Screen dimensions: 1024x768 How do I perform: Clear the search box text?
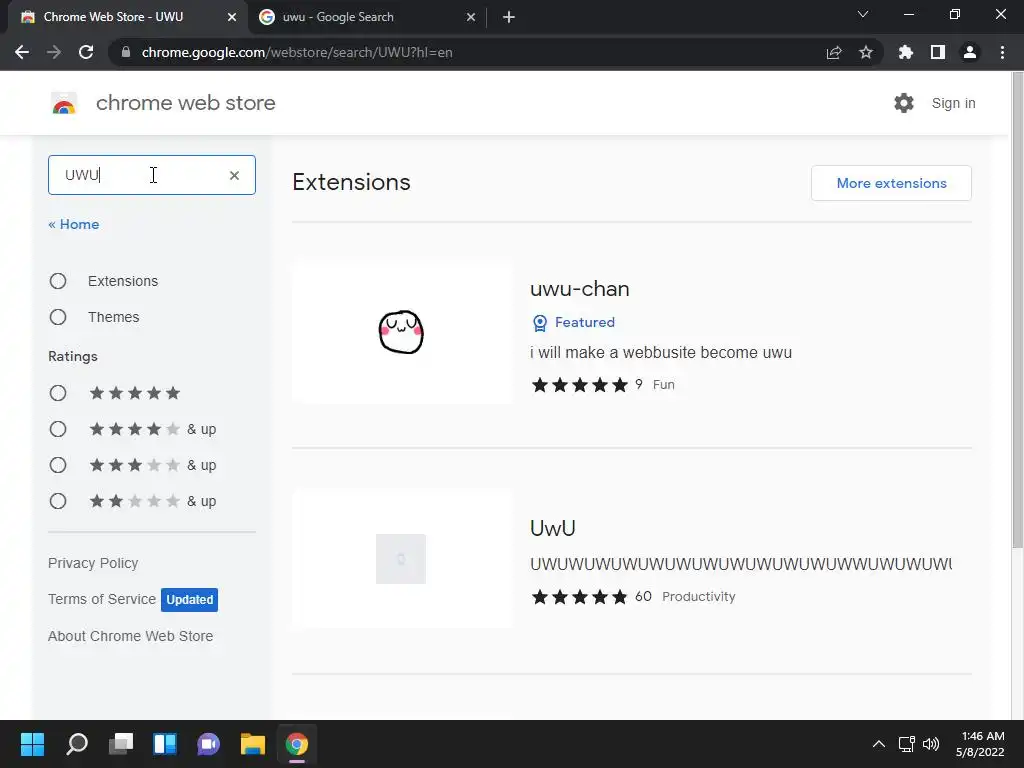tap(234, 175)
